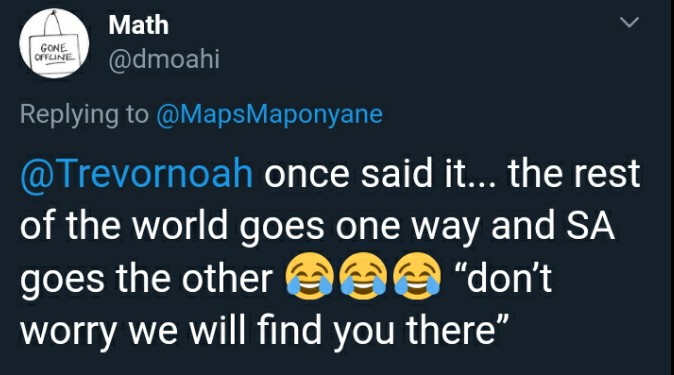674x375 pixels.
Task: Open the @MapsMaponyane profile link
Action: point(270,115)
